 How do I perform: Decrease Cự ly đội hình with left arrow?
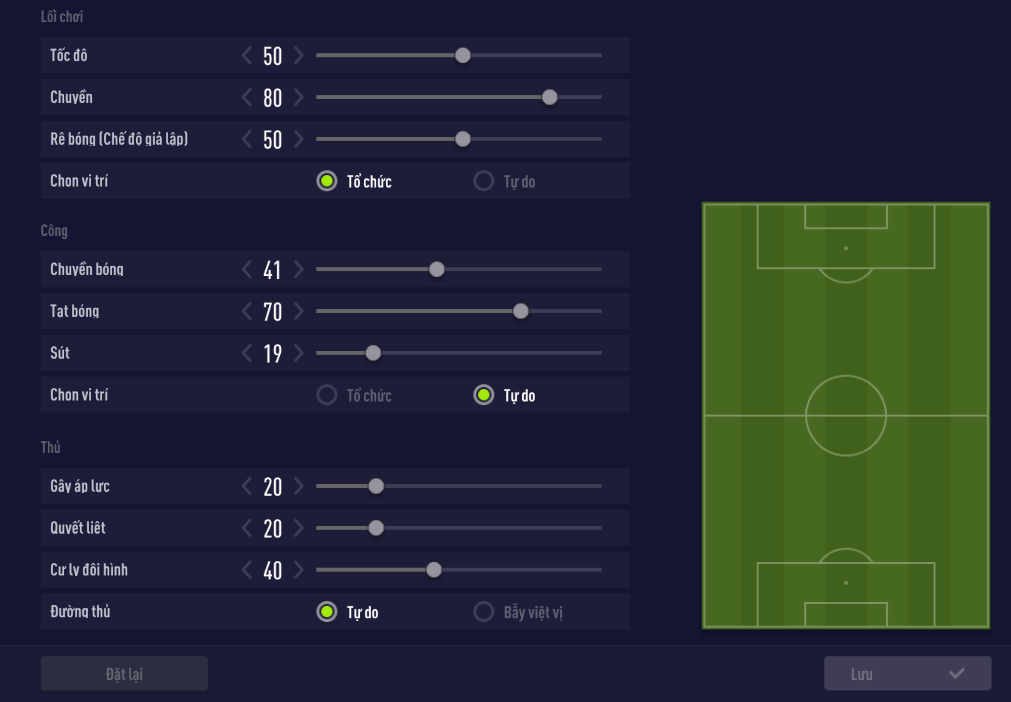247,570
